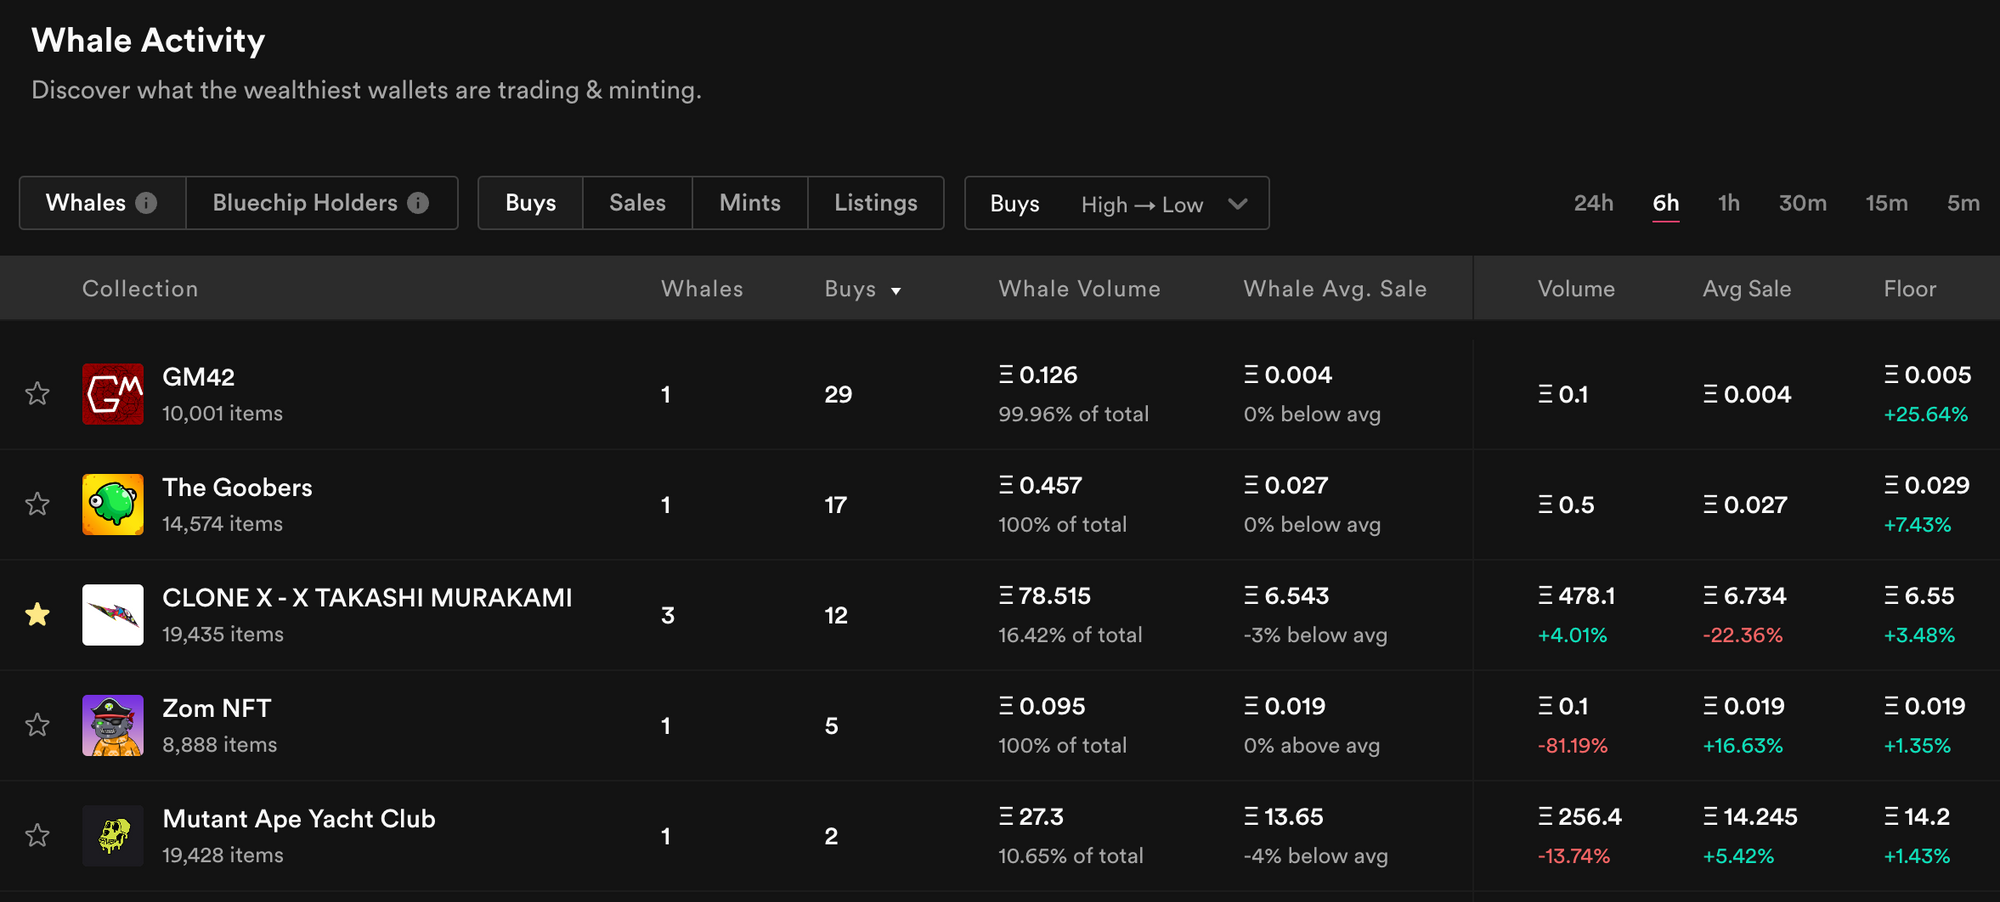Click CLONE X volume 478.1

pos(1576,596)
